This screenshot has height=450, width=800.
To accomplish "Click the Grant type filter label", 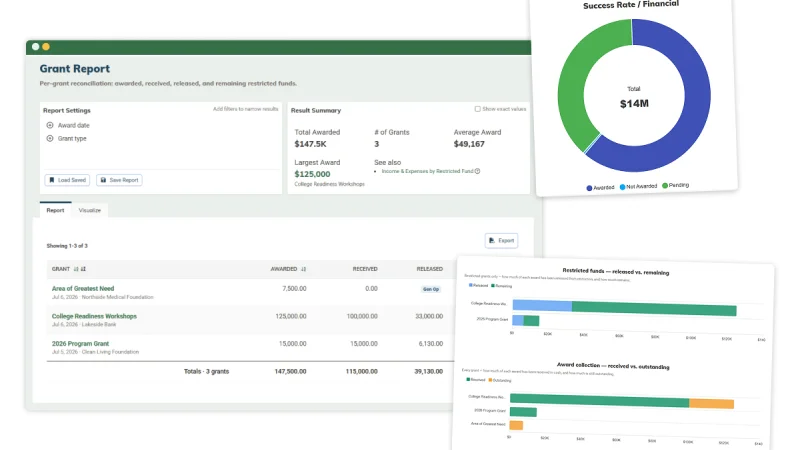I will tap(72, 138).
